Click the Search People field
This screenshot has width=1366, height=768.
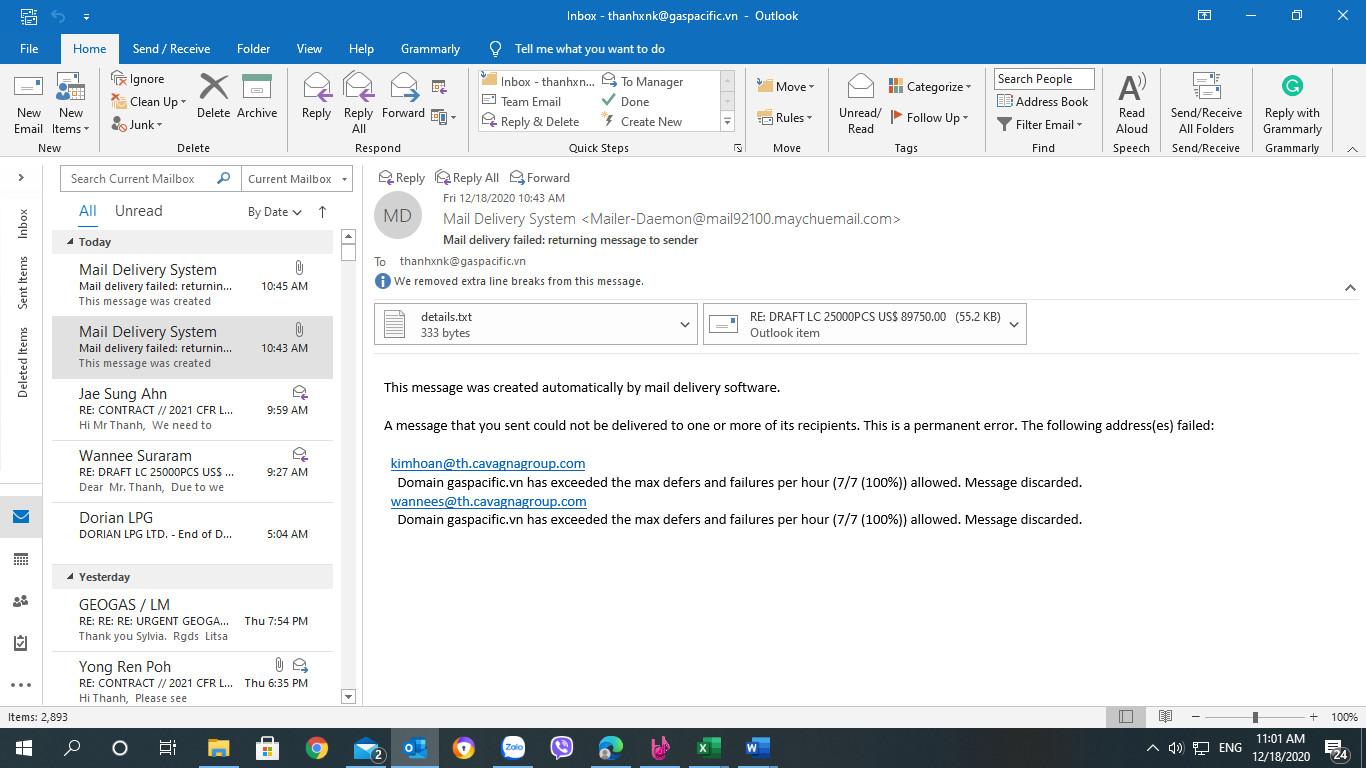pos(1043,79)
